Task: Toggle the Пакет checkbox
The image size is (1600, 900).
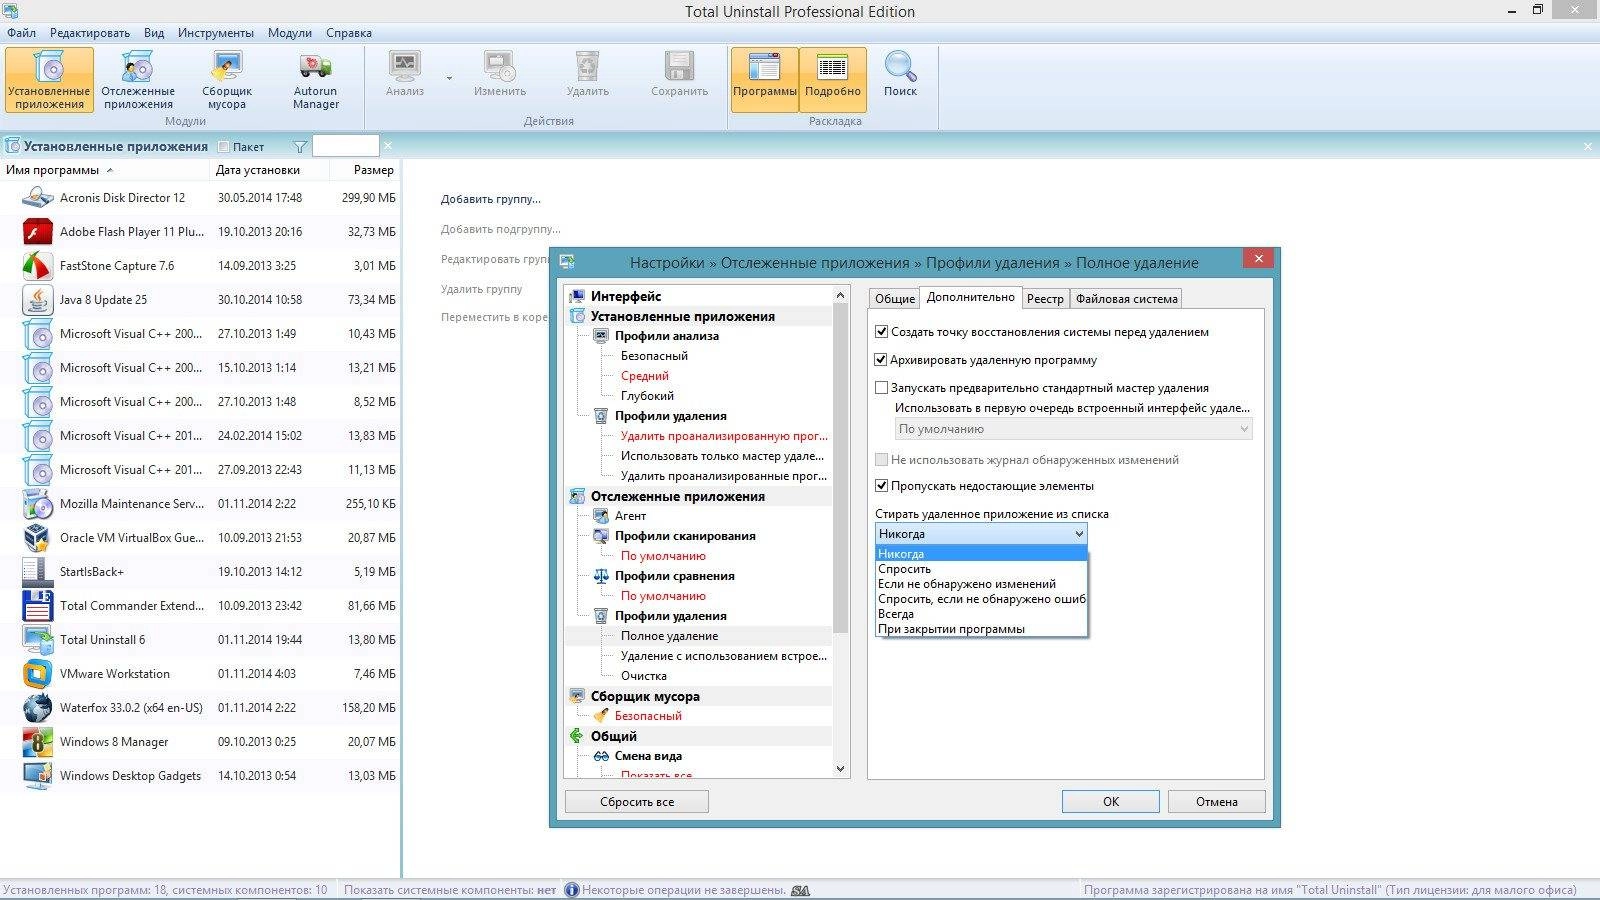Action: 224,147
